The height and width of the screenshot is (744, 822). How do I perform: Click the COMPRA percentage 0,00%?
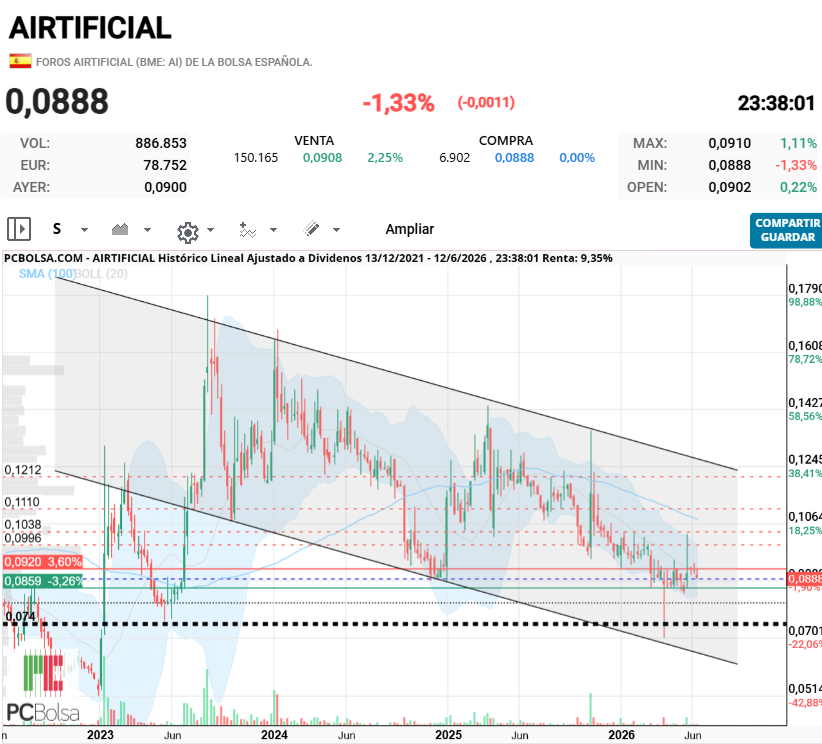577,158
